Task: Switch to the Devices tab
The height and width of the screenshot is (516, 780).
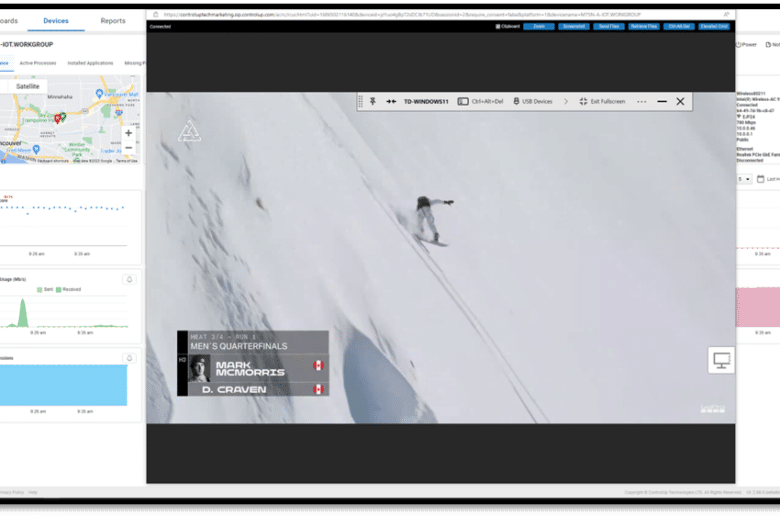Action: pyautogui.click(x=56, y=21)
